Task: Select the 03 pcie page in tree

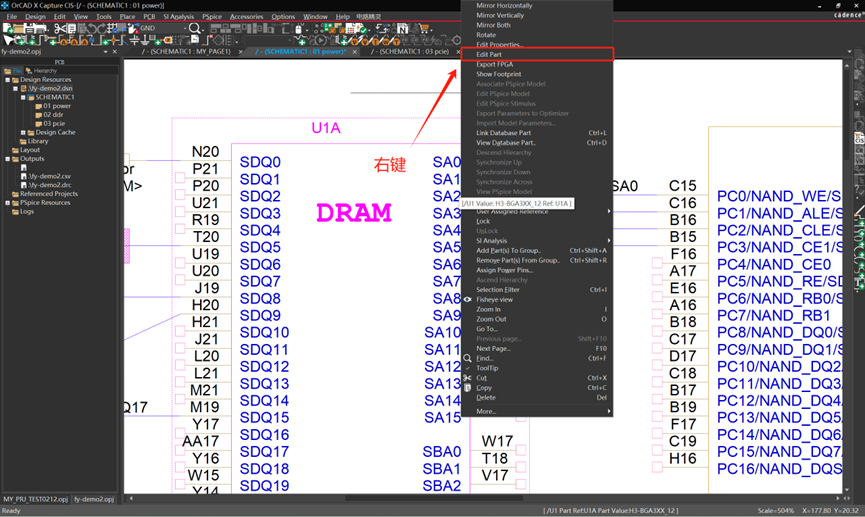Action: coord(54,124)
